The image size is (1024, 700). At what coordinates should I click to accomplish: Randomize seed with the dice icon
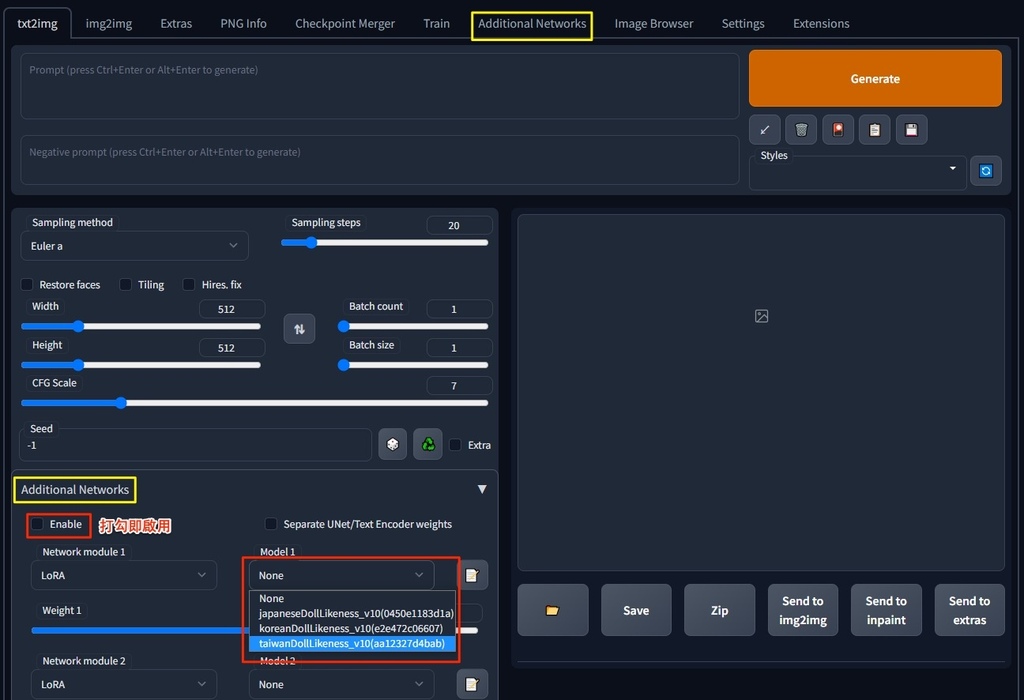pos(392,444)
